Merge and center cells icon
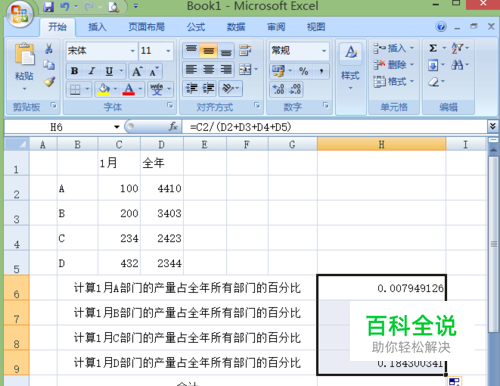500x386 pixels. point(245,70)
